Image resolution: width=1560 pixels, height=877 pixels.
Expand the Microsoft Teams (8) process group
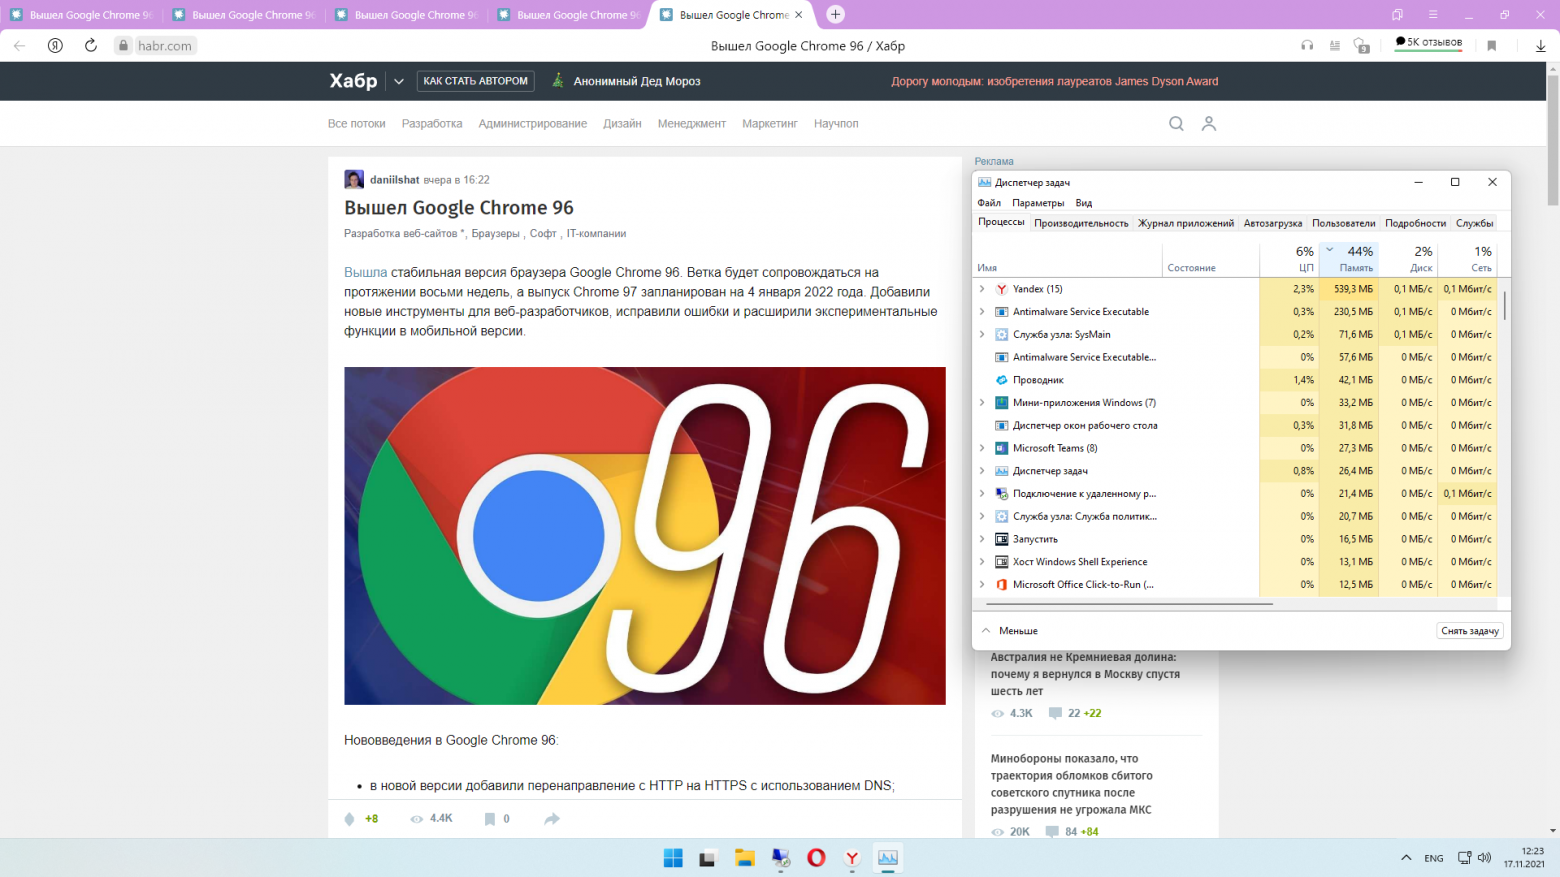(x=982, y=448)
